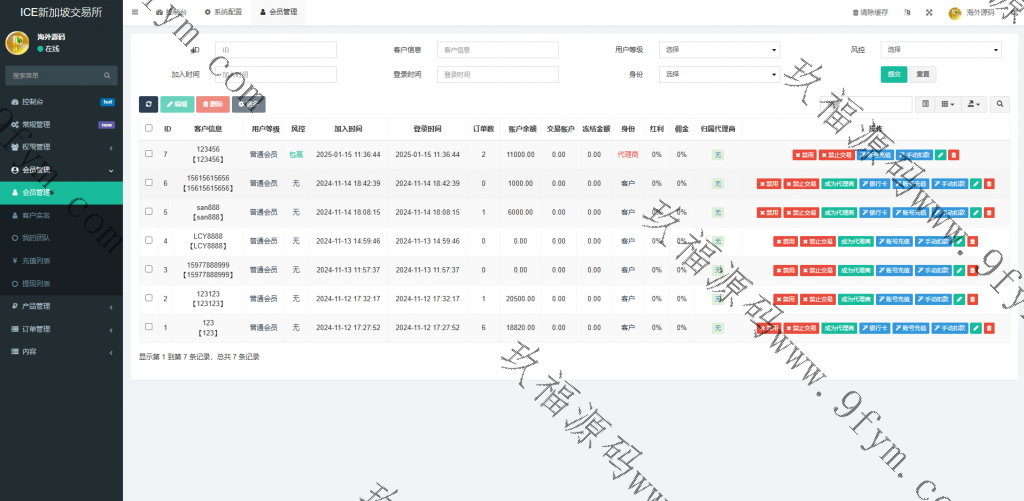1024x501 pixels.
Task: Expand the 产品管理 sidebar menu
Action: click(61, 306)
